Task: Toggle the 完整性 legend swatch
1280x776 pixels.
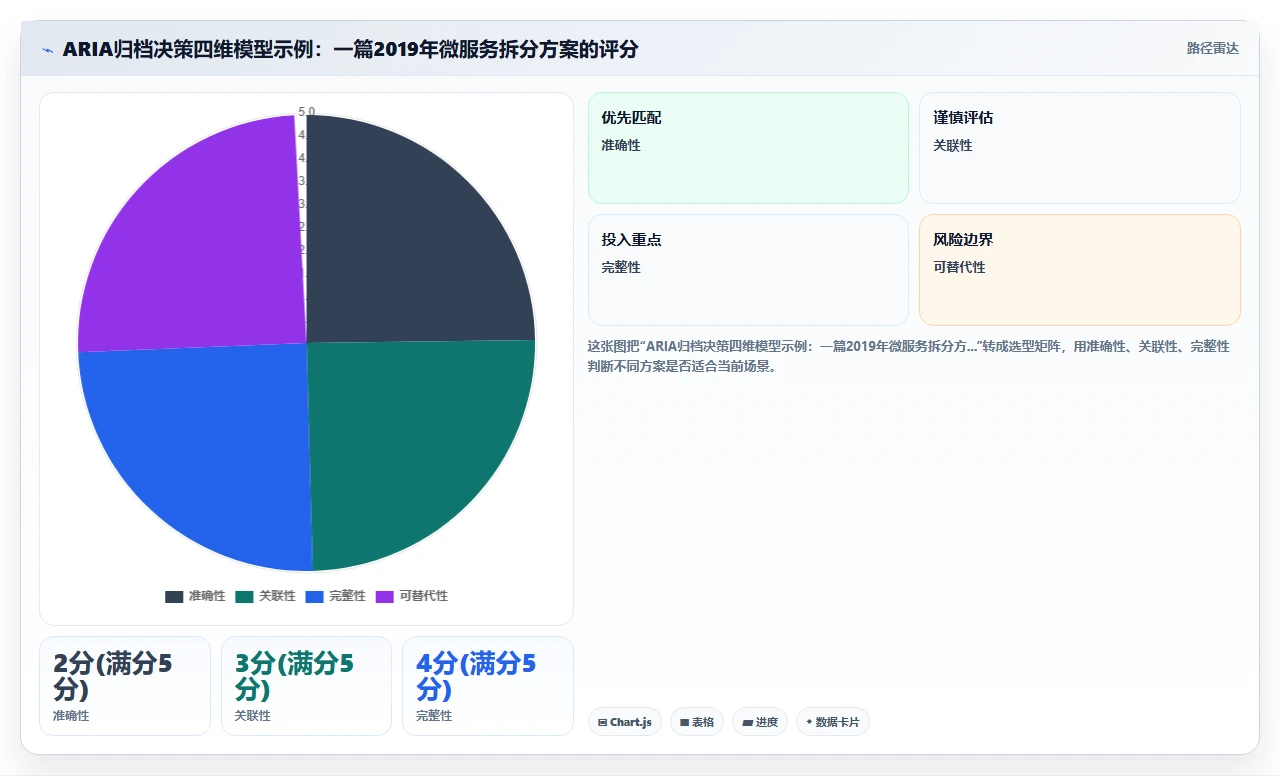Action: pos(315,596)
